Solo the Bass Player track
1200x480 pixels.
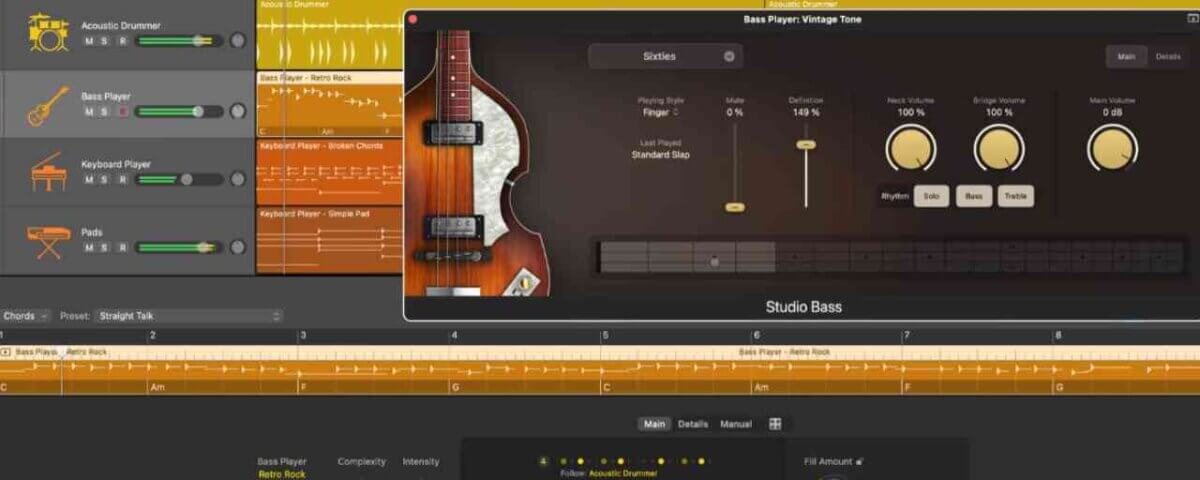(105, 112)
